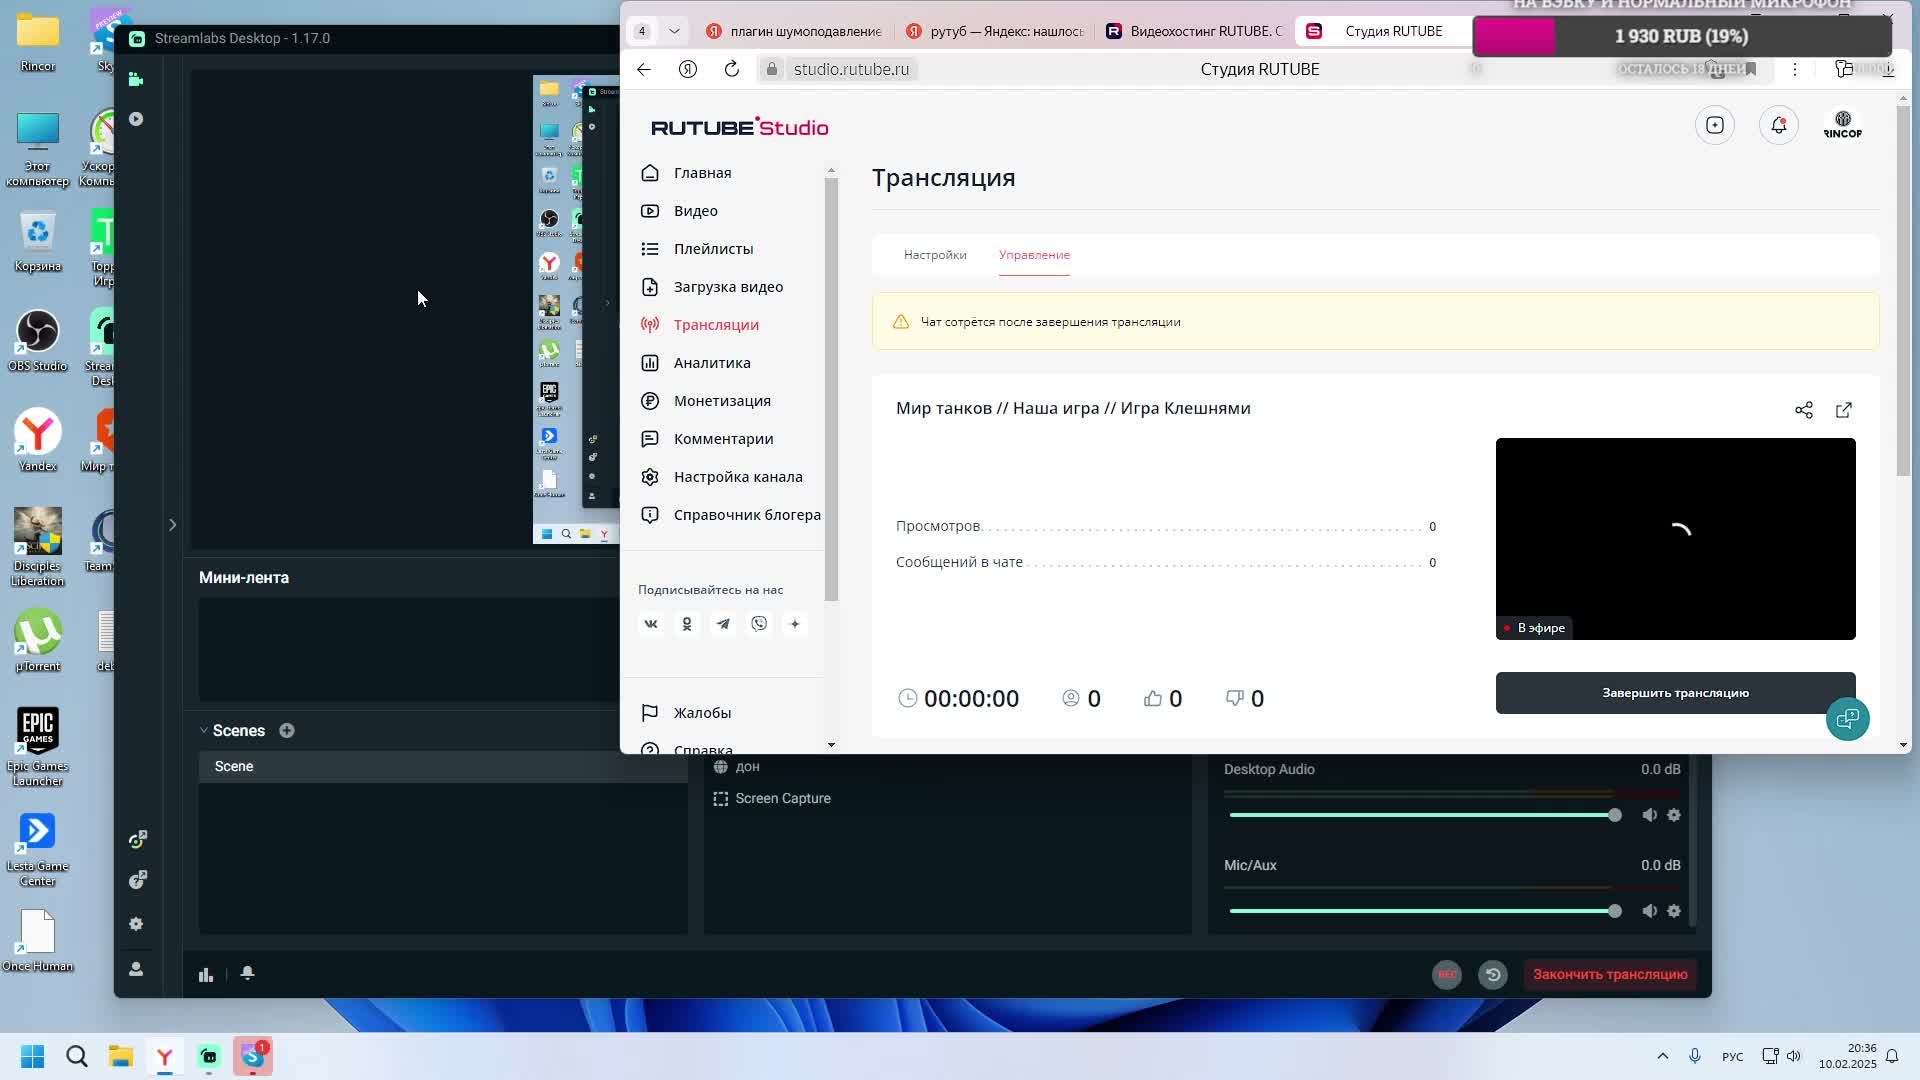The width and height of the screenshot is (1920, 1080).
Task: Adjust the Desktop Audio volume slider
Action: pyautogui.click(x=1613, y=815)
